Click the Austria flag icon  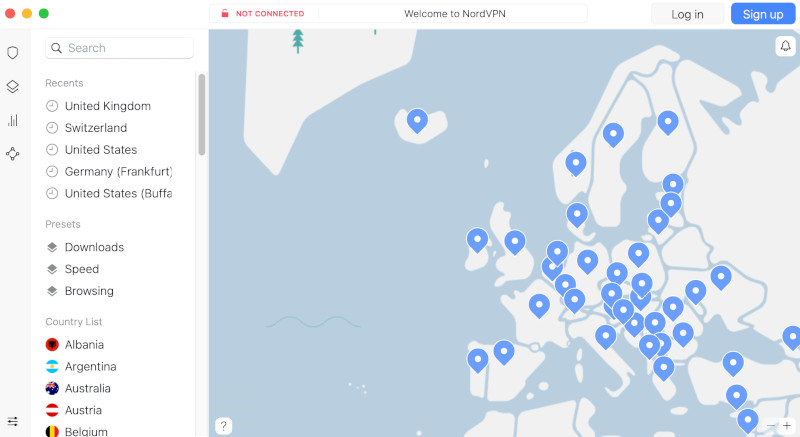pyautogui.click(x=52, y=410)
